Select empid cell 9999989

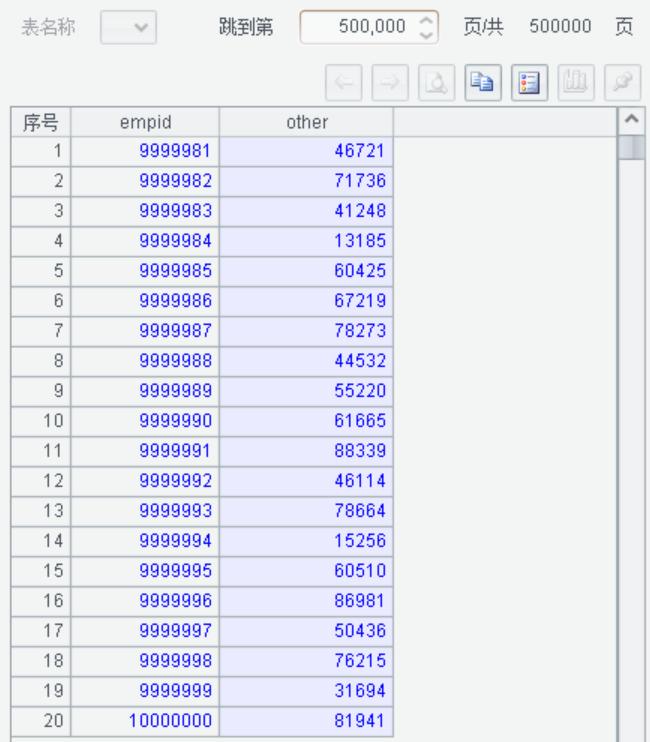[145, 391]
